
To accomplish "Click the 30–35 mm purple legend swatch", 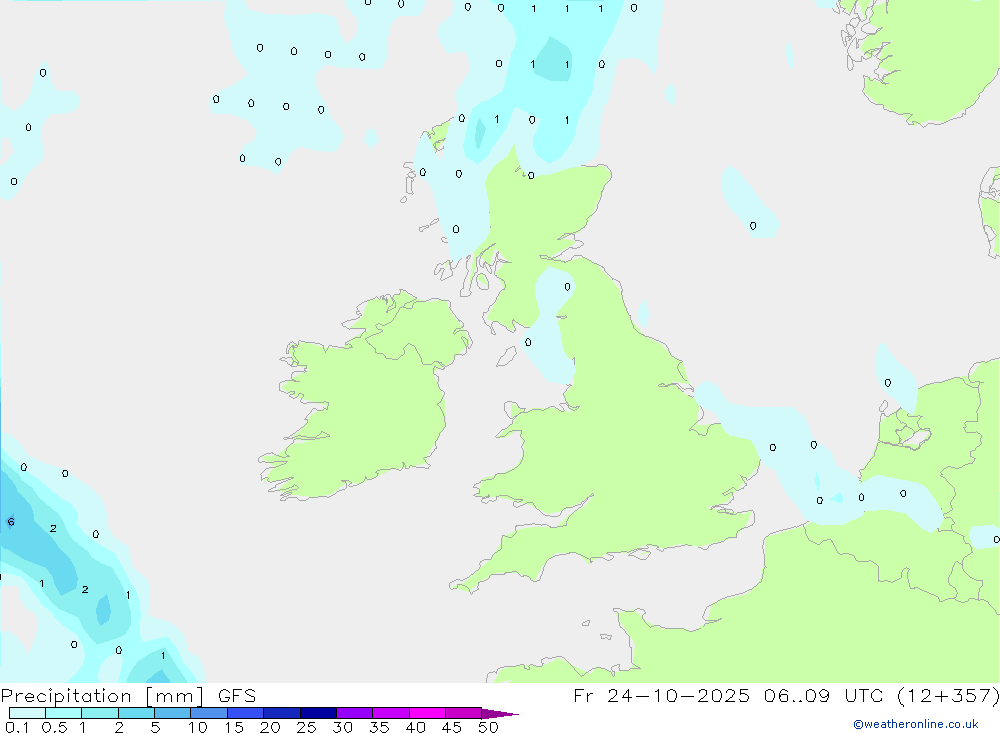I will [x=354, y=713].
